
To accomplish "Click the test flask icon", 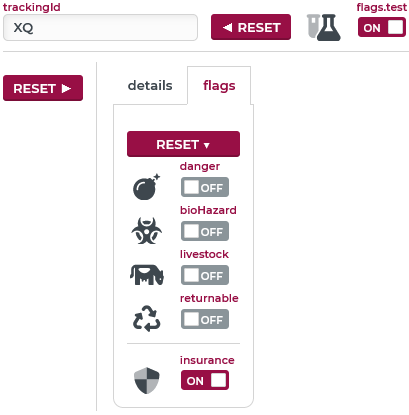I will [329, 27].
